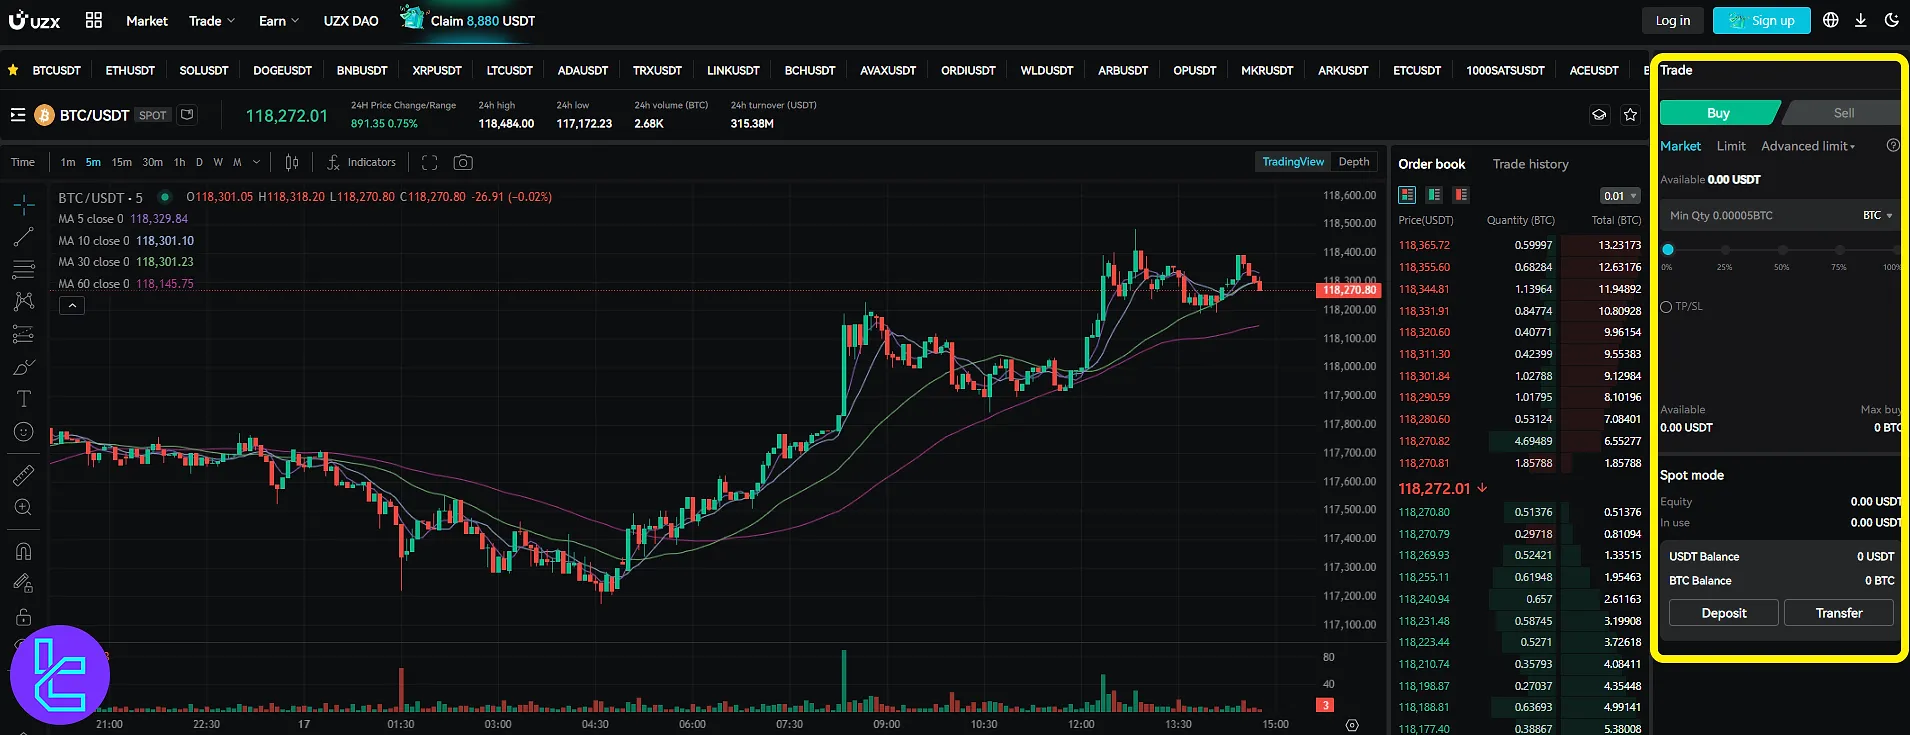The height and width of the screenshot is (735, 1910).
Task: Open more time intervals dropdown chevron
Action: coord(256,162)
